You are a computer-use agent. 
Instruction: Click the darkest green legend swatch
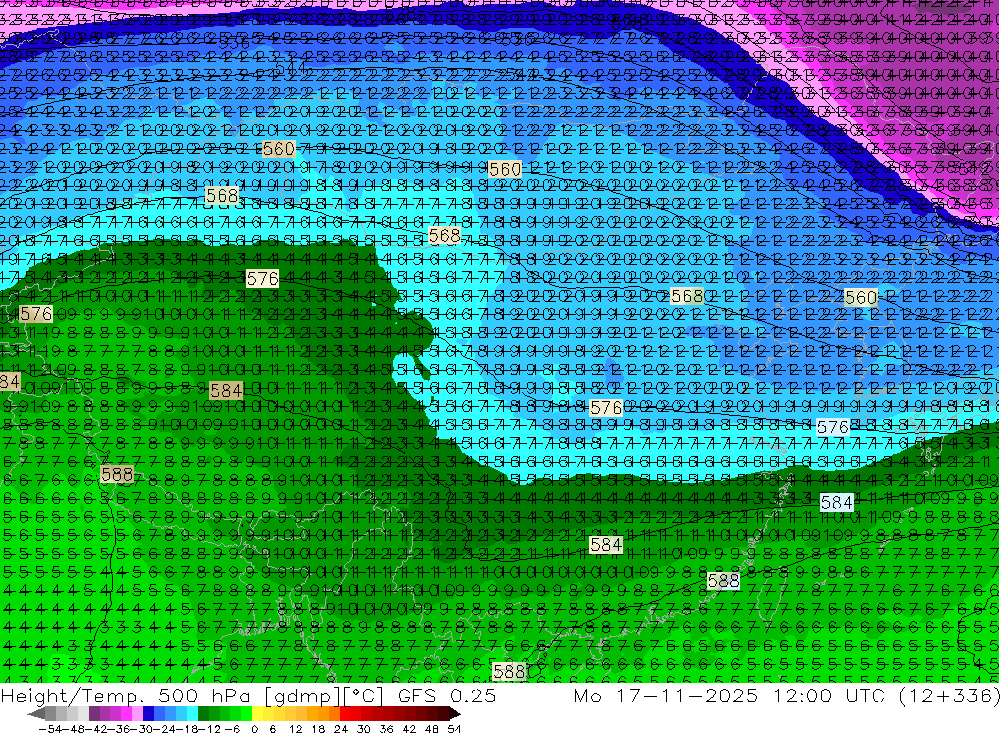coord(203,714)
